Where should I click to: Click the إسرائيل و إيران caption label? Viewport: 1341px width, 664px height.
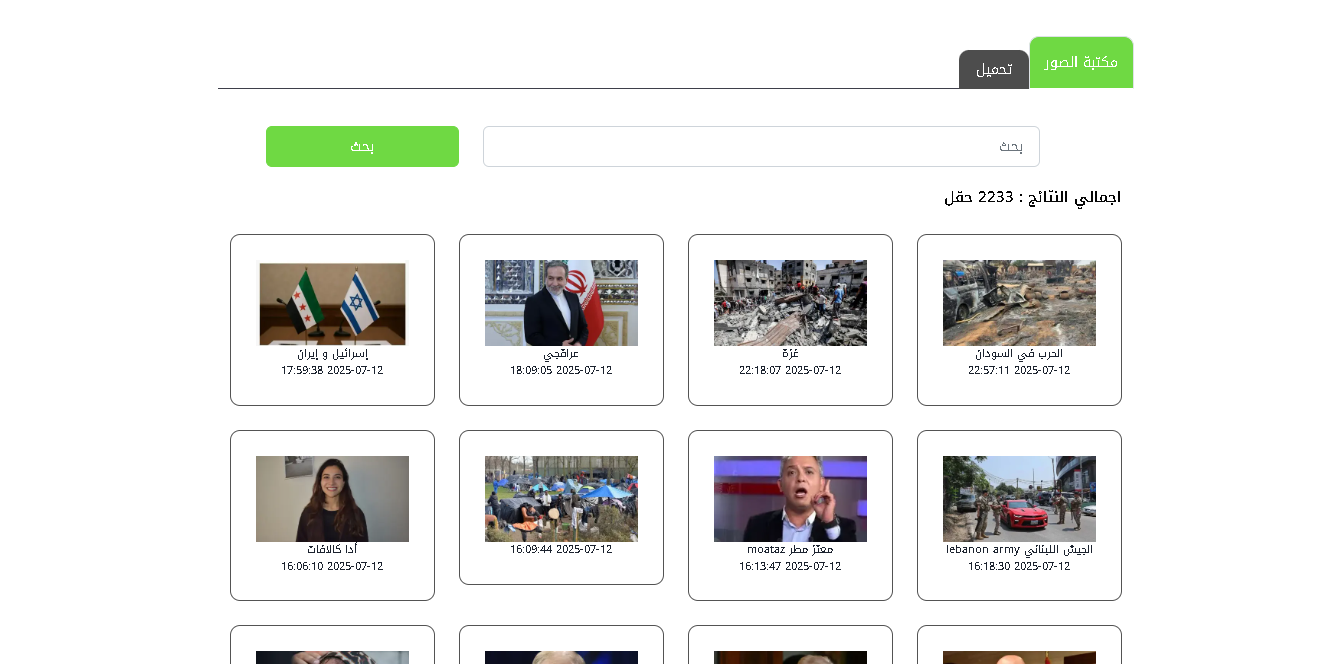click(x=332, y=354)
